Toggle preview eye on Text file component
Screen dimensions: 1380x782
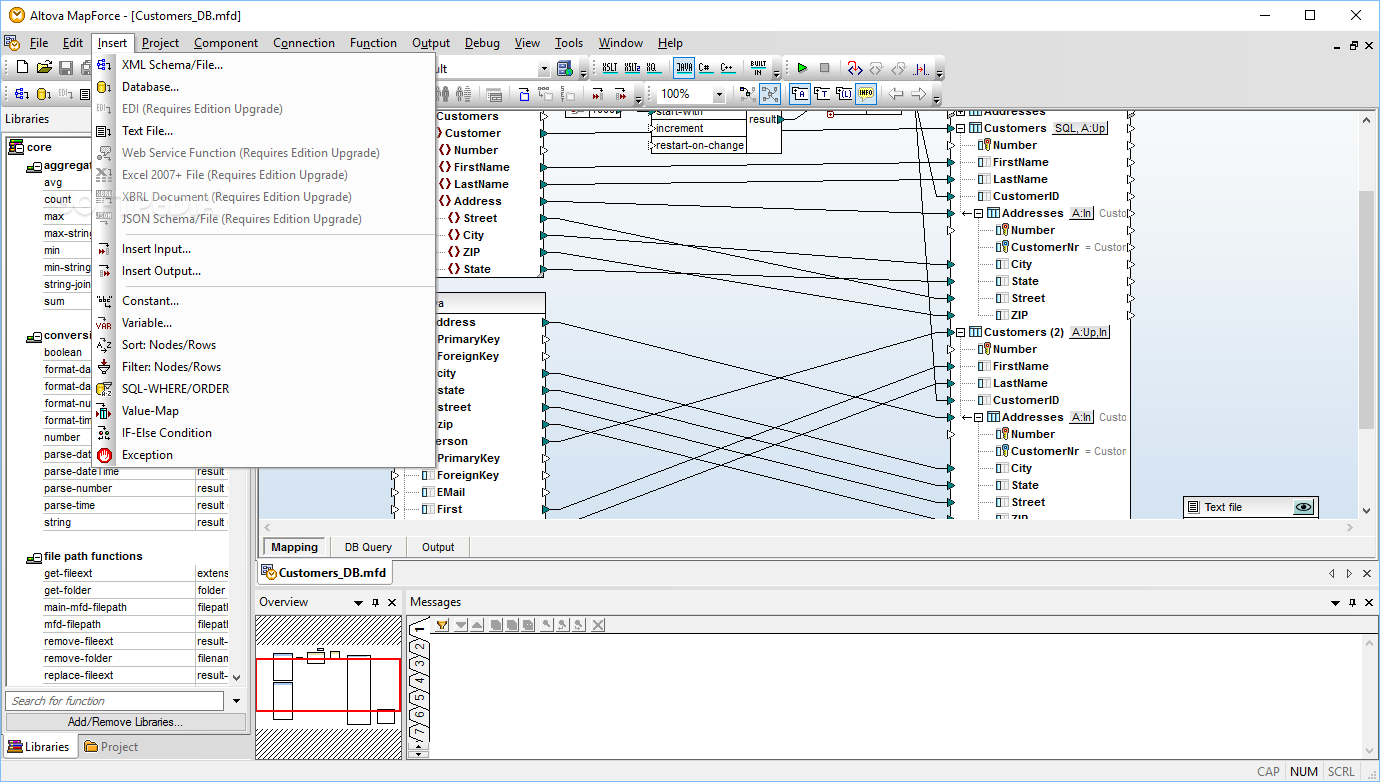(x=1303, y=507)
